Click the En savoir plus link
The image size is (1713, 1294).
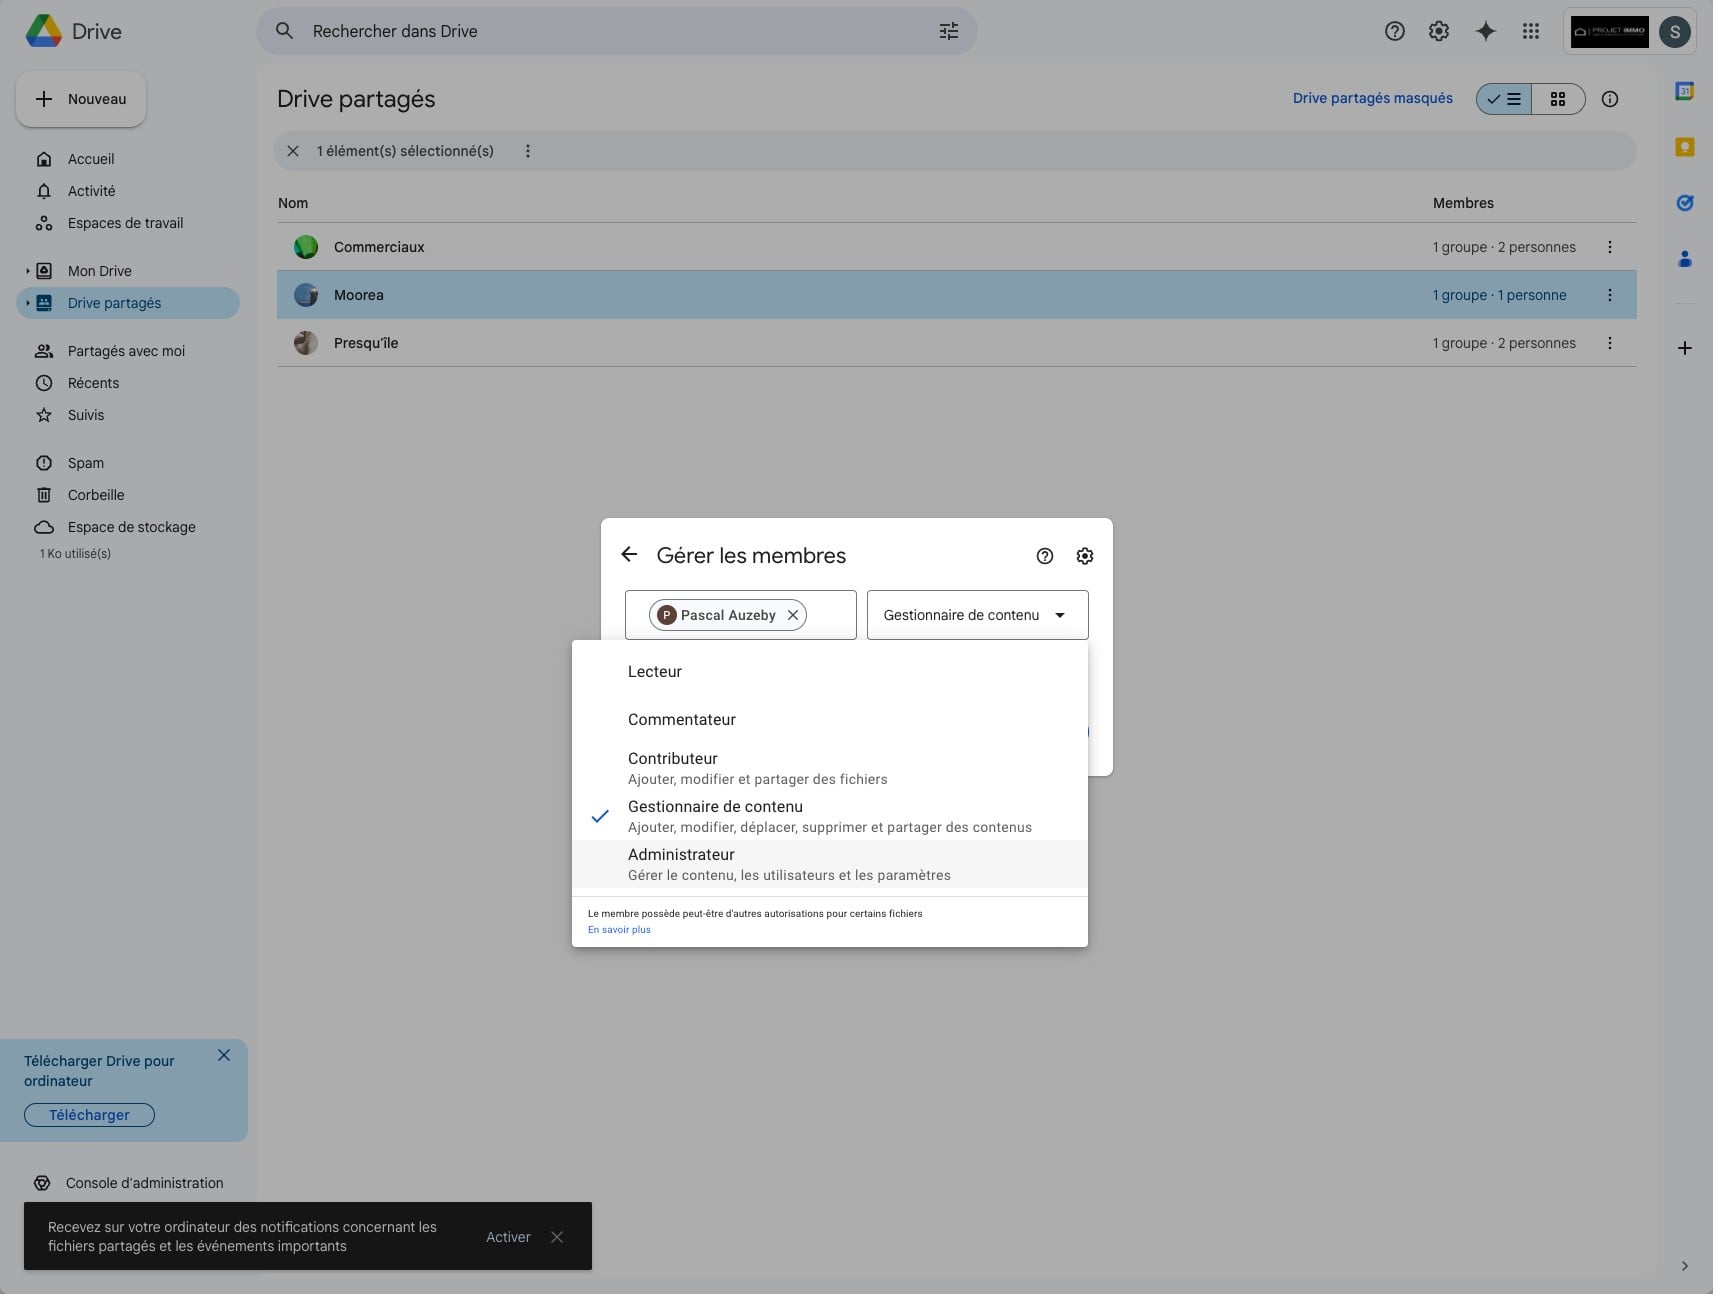click(619, 930)
